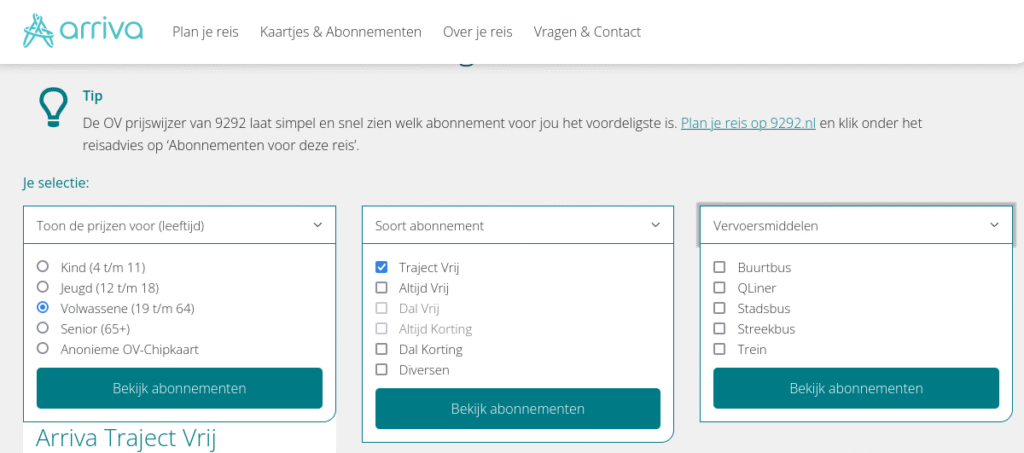
Task: Open Kaartjes & Abonnementen menu
Action: tap(340, 32)
